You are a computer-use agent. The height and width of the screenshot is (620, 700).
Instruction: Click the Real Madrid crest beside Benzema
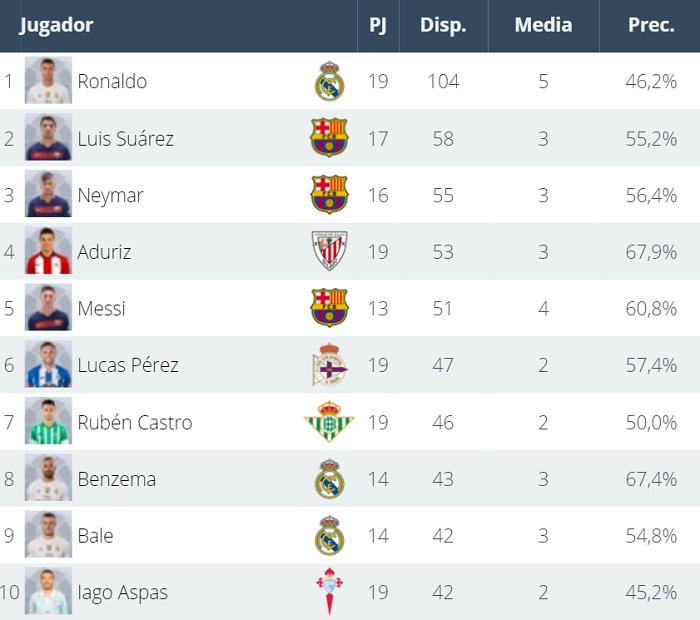329,479
